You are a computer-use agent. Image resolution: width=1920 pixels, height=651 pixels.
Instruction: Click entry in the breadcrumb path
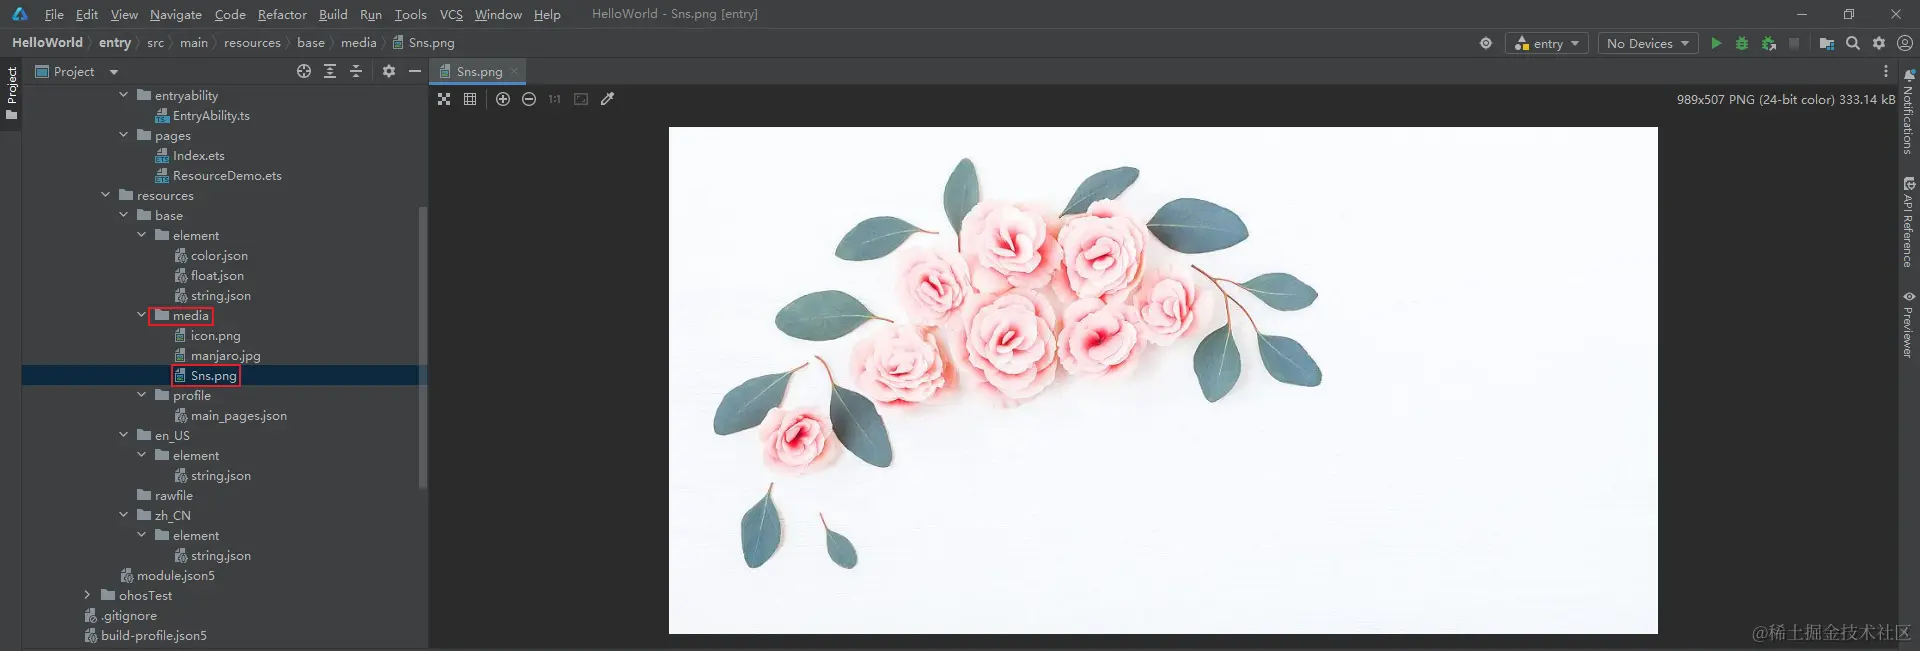pos(115,43)
